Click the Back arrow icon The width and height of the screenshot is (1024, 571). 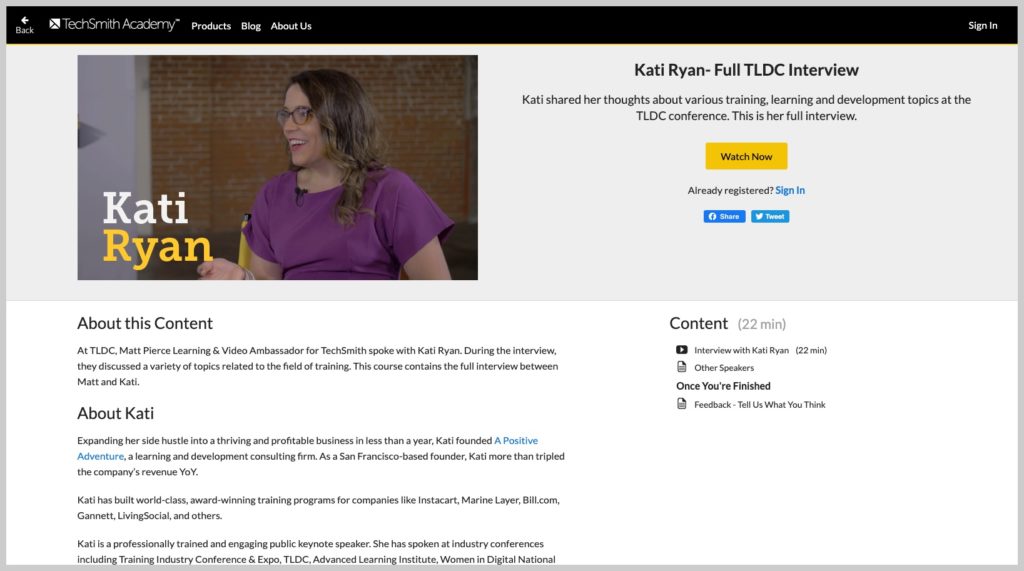[25, 20]
